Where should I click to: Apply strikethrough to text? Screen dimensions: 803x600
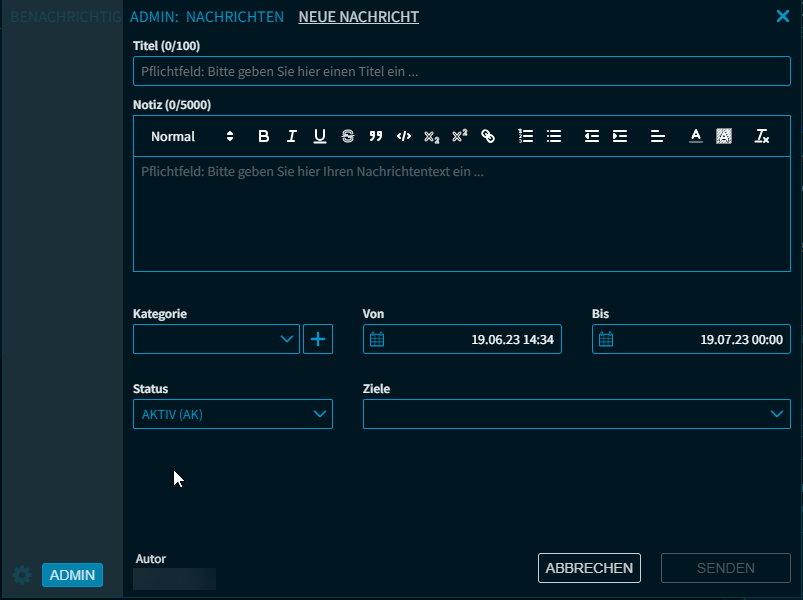pyautogui.click(x=348, y=137)
